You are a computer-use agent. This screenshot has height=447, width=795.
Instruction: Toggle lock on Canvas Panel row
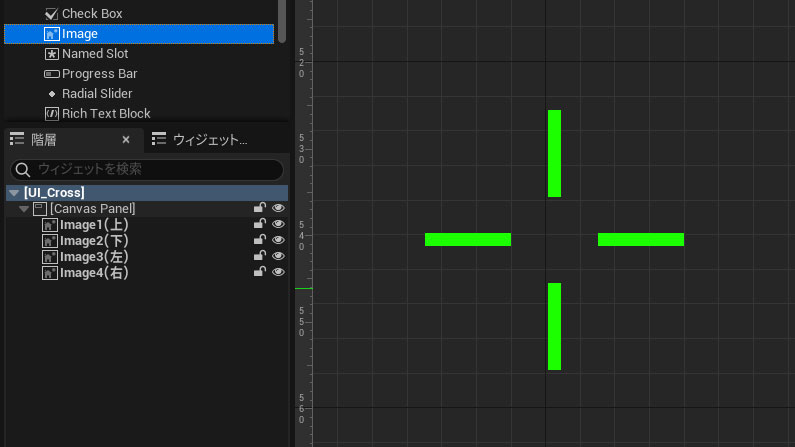[260, 208]
